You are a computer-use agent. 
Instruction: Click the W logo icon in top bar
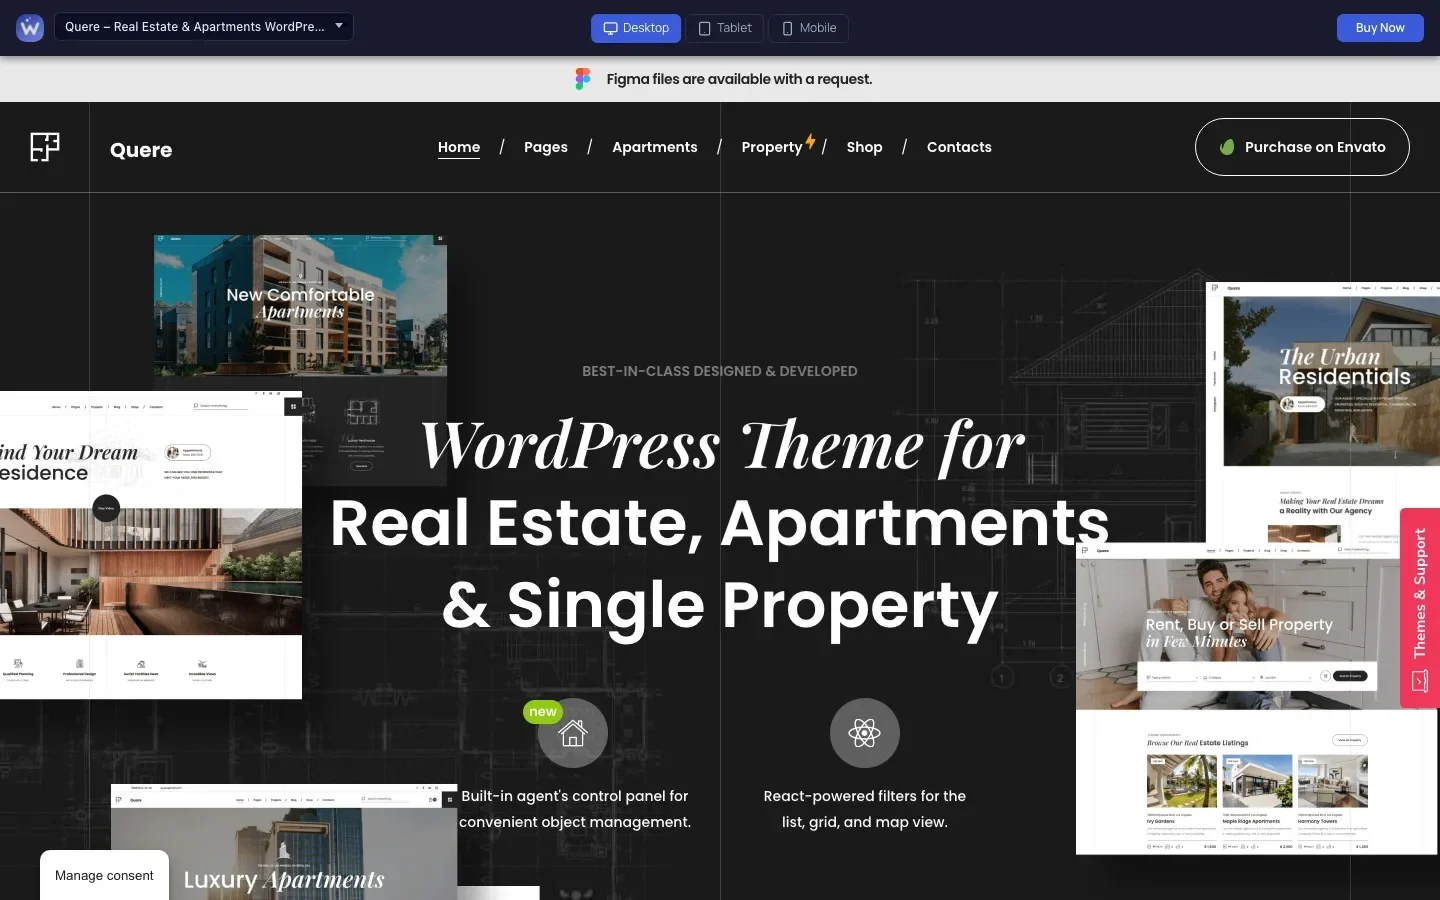click(30, 28)
